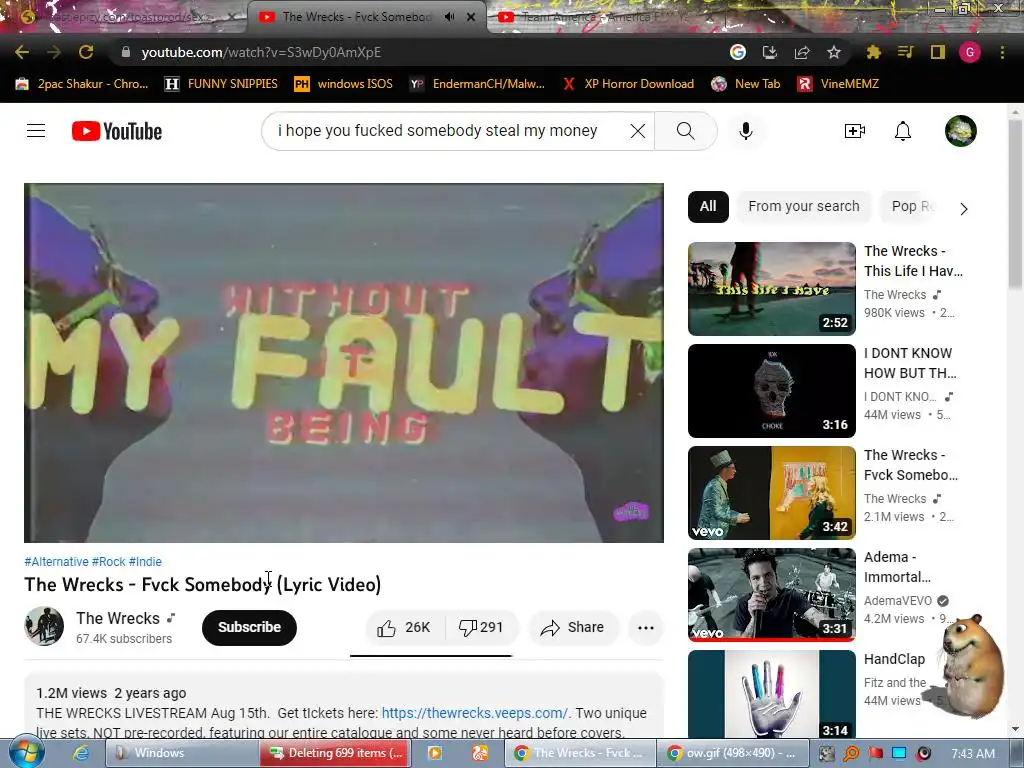Open the Windows taskbar button

click(x=181, y=753)
